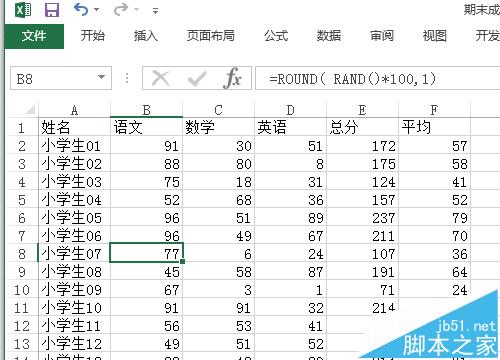Click the 语文 header cell
Viewport: 500px width, 360px height.
146,127
